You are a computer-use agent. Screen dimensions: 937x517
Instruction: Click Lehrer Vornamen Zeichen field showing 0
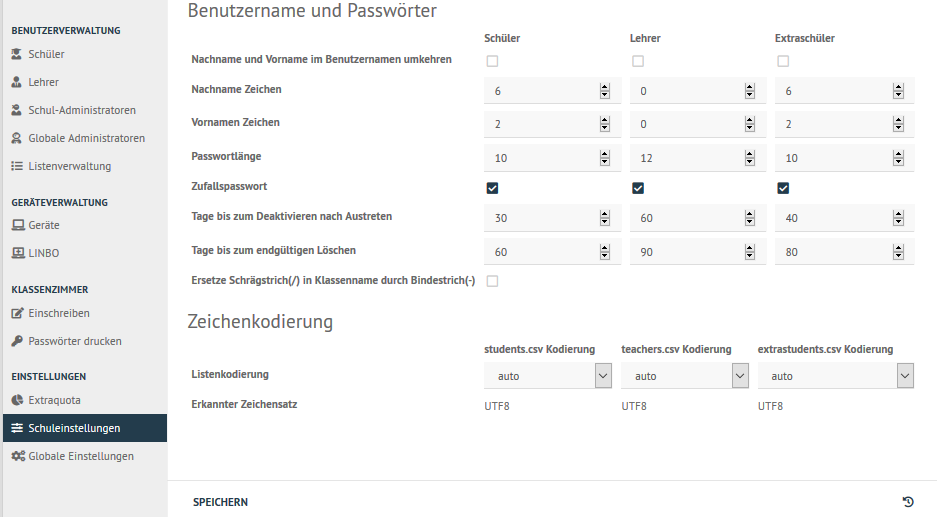tap(698, 124)
